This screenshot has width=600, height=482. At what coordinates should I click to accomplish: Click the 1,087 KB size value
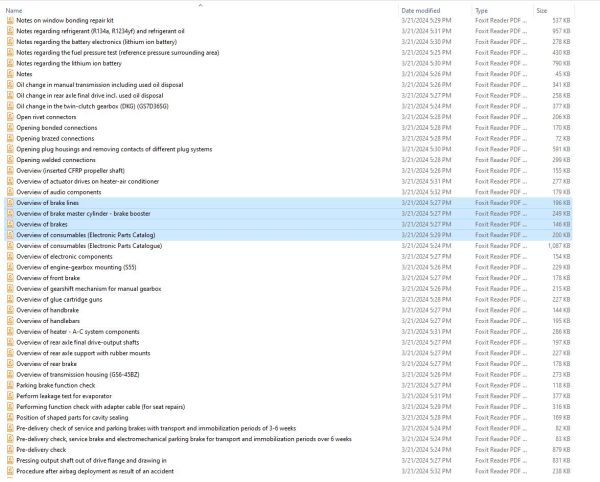pyautogui.click(x=559, y=246)
